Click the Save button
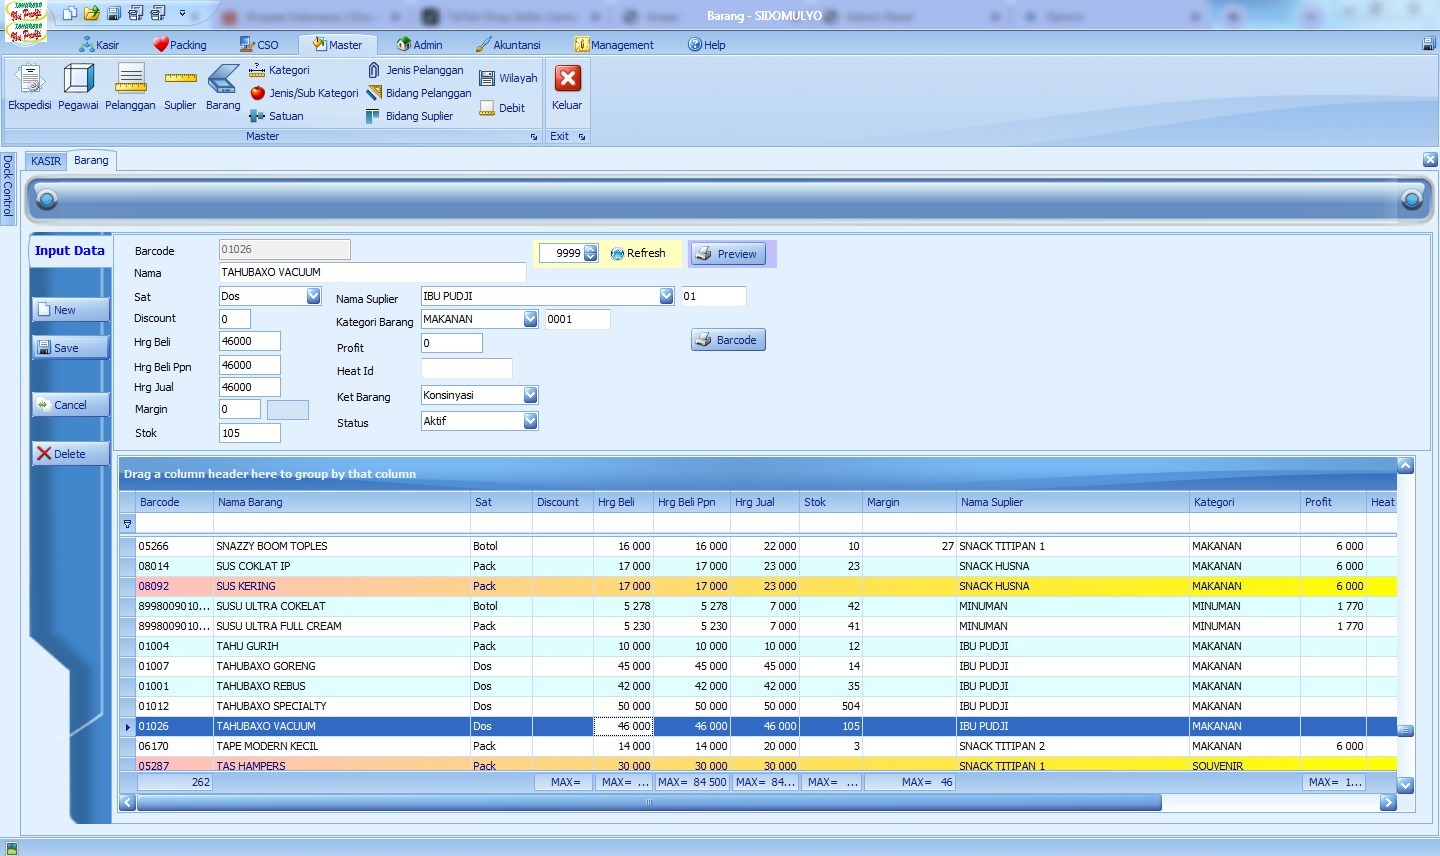 point(70,348)
